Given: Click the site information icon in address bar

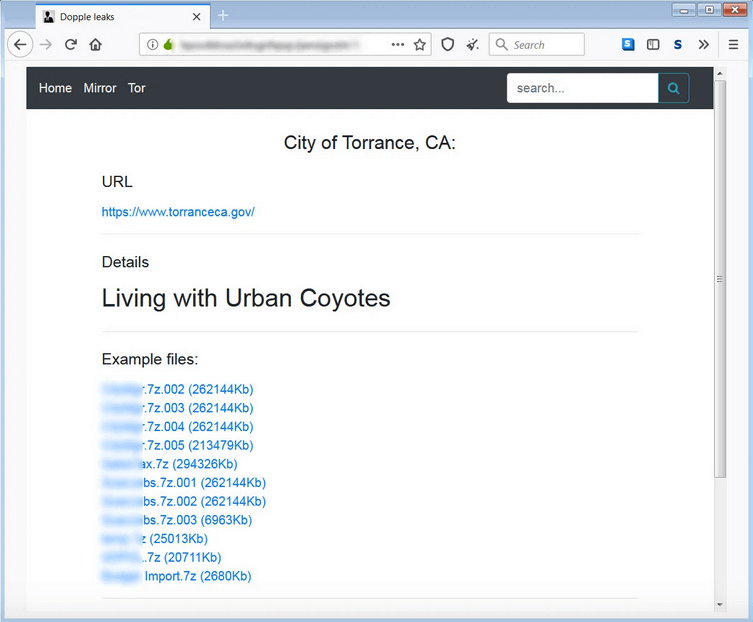Looking at the screenshot, I should pyautogui.click(x=152, y=44).
